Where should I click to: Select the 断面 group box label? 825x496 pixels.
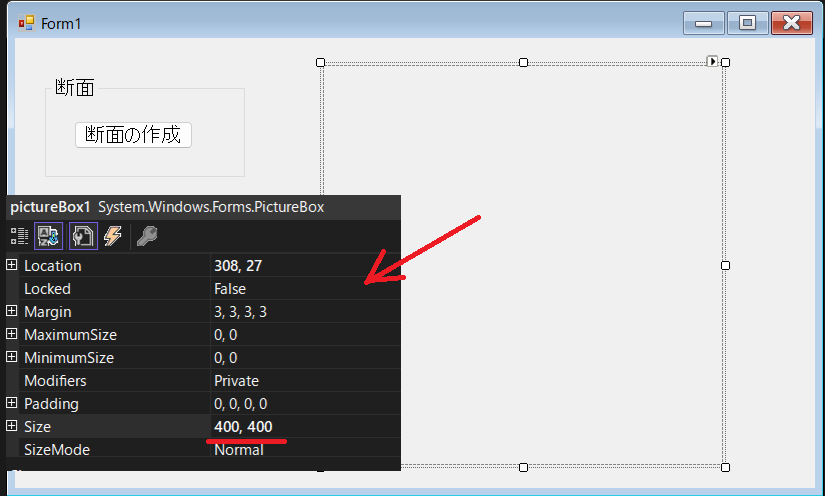point(74,88)
